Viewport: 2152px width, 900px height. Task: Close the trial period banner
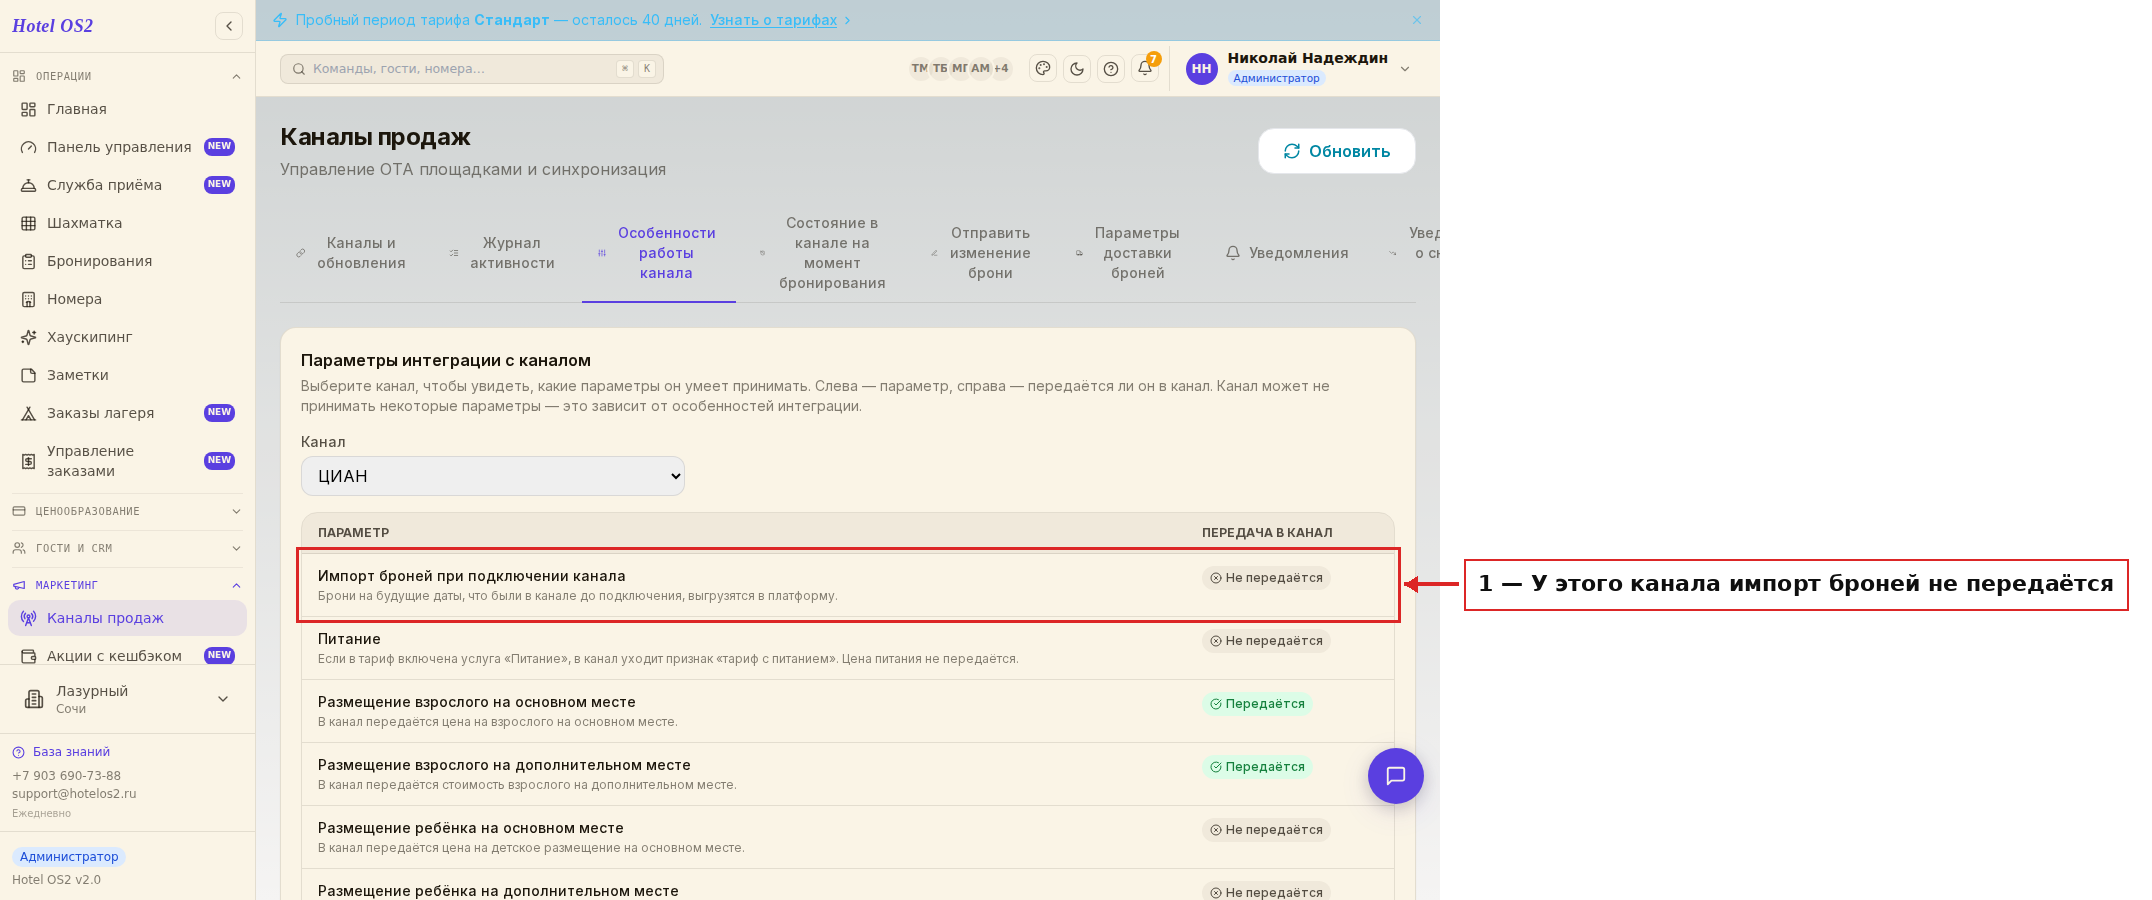click(x=1417, y=20)
